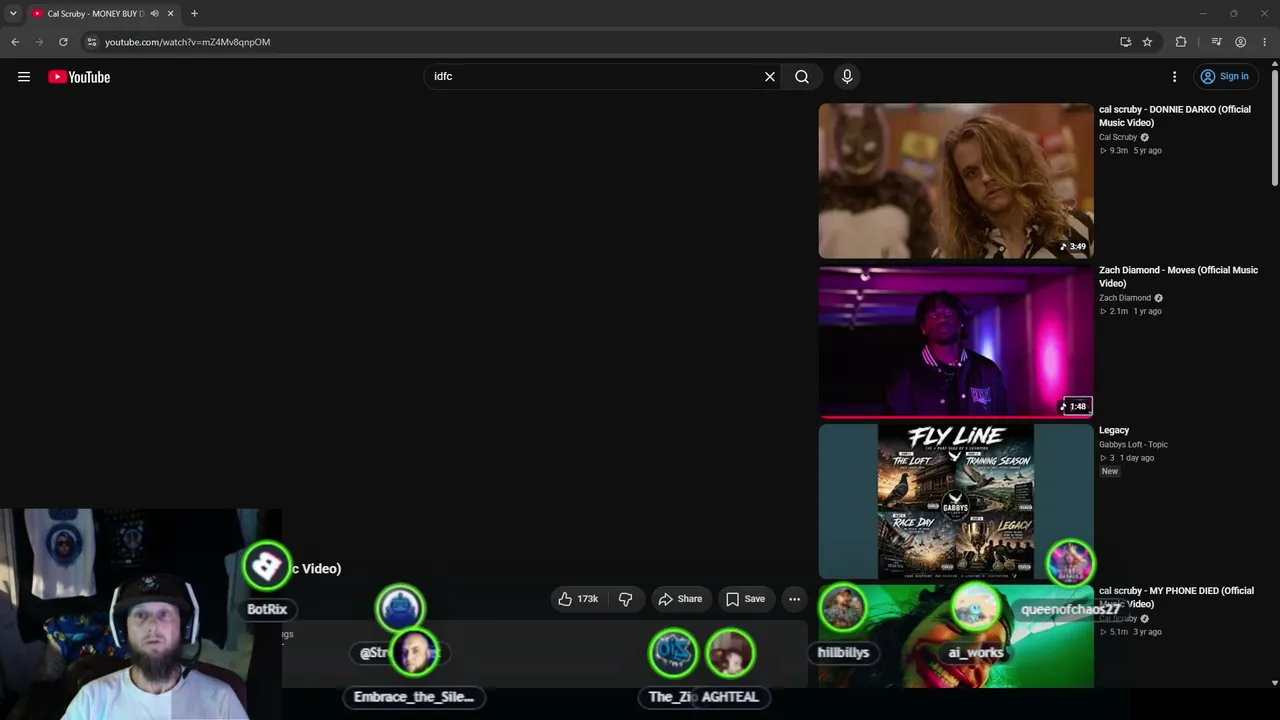Open the Chrome extensions puzzle icon

pyautogui.click(x=1181, y=42)
